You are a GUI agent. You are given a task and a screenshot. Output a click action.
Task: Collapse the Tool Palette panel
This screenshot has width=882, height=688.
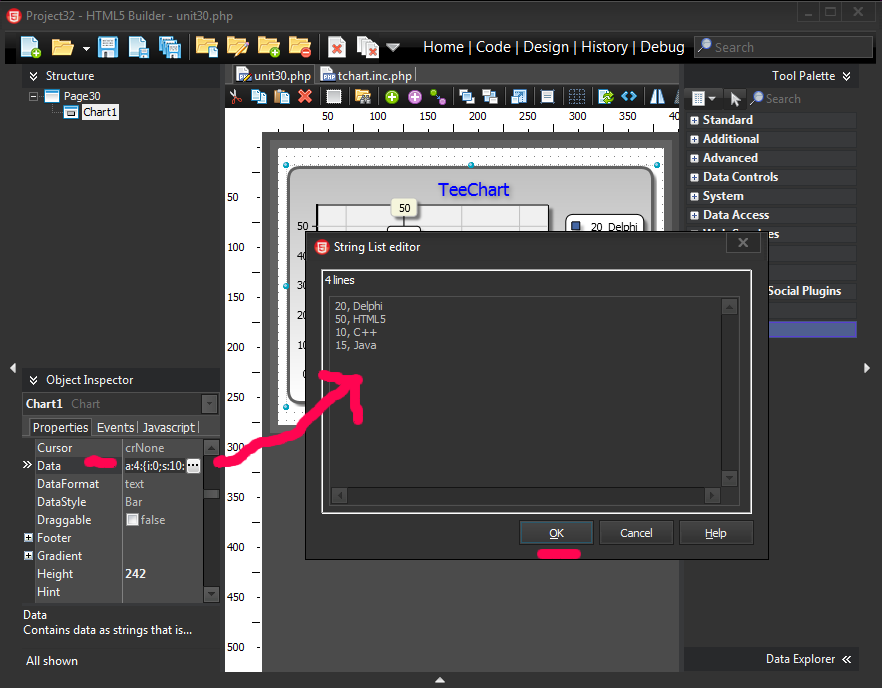tap(847, 76)
